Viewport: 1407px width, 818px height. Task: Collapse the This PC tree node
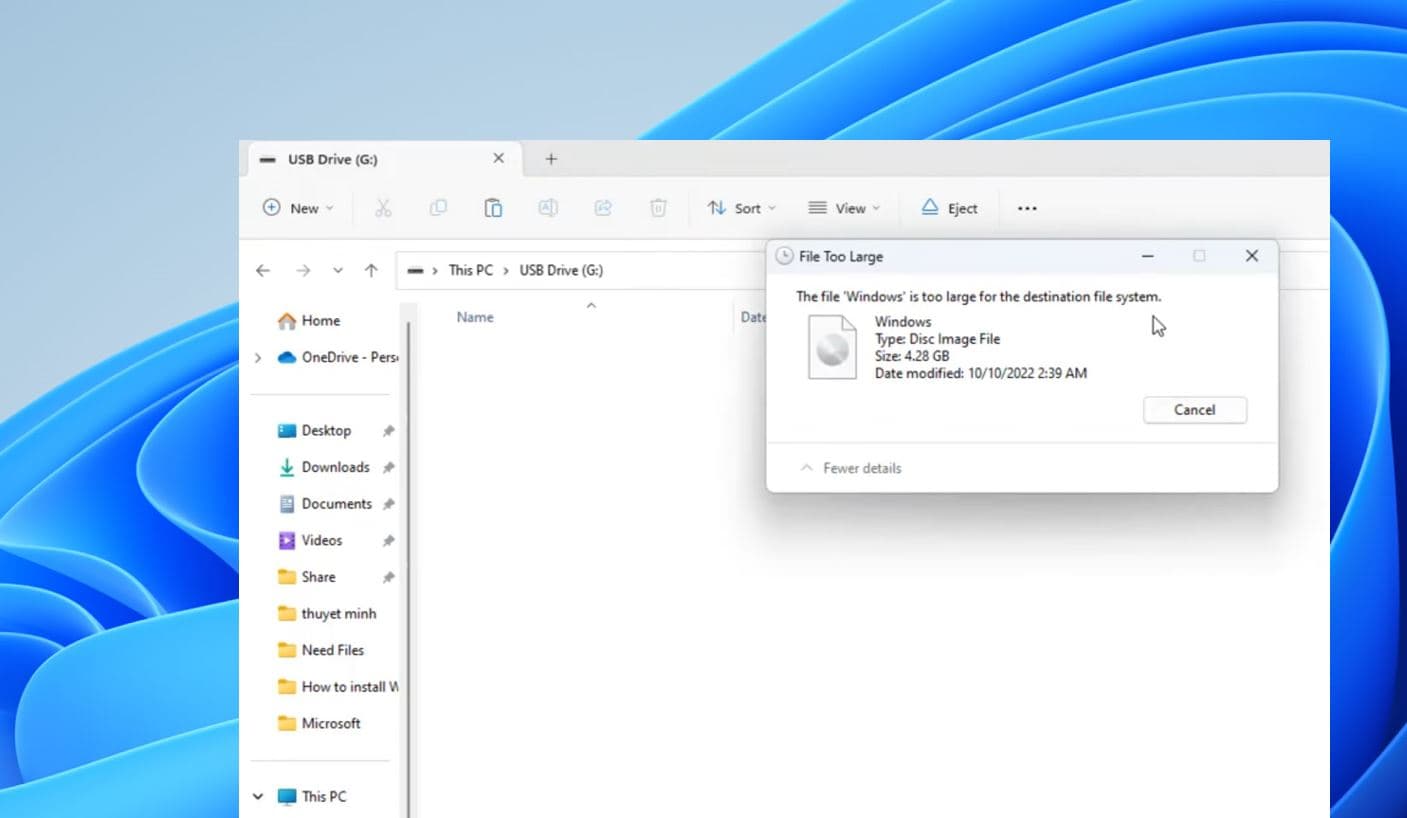259,797
